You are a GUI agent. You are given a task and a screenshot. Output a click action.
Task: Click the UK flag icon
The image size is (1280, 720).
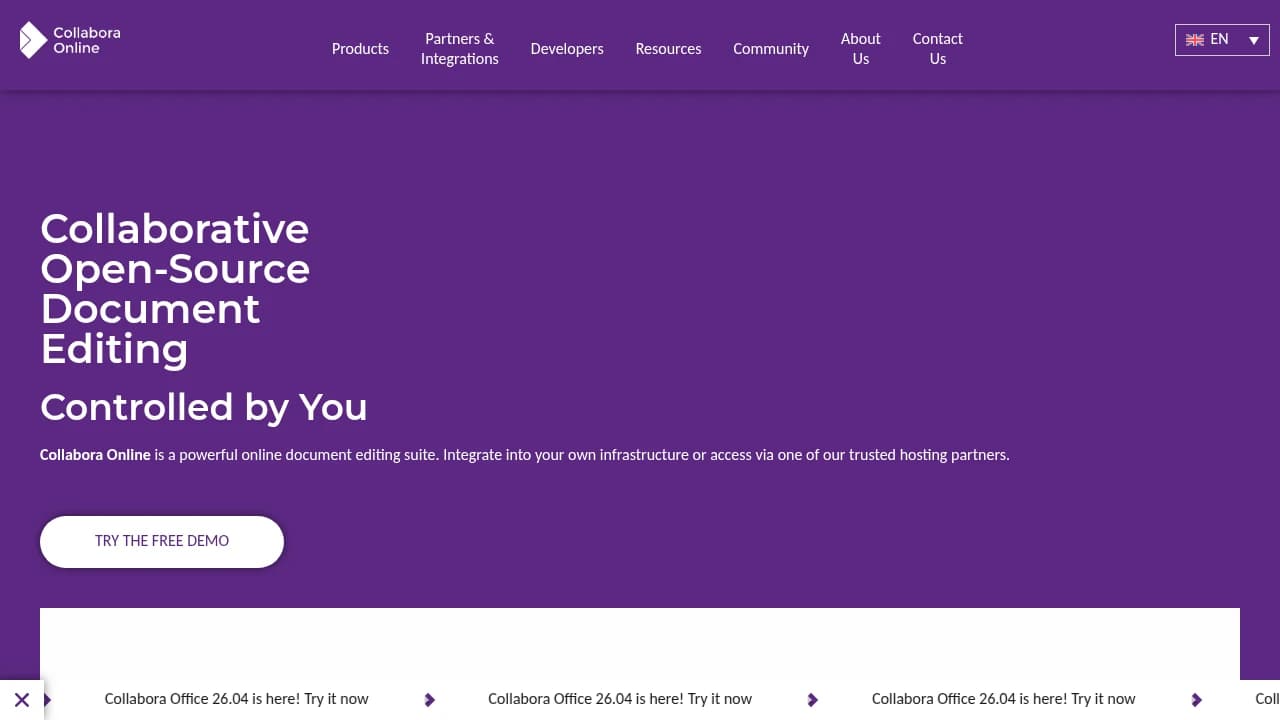tap(1194, 40)
